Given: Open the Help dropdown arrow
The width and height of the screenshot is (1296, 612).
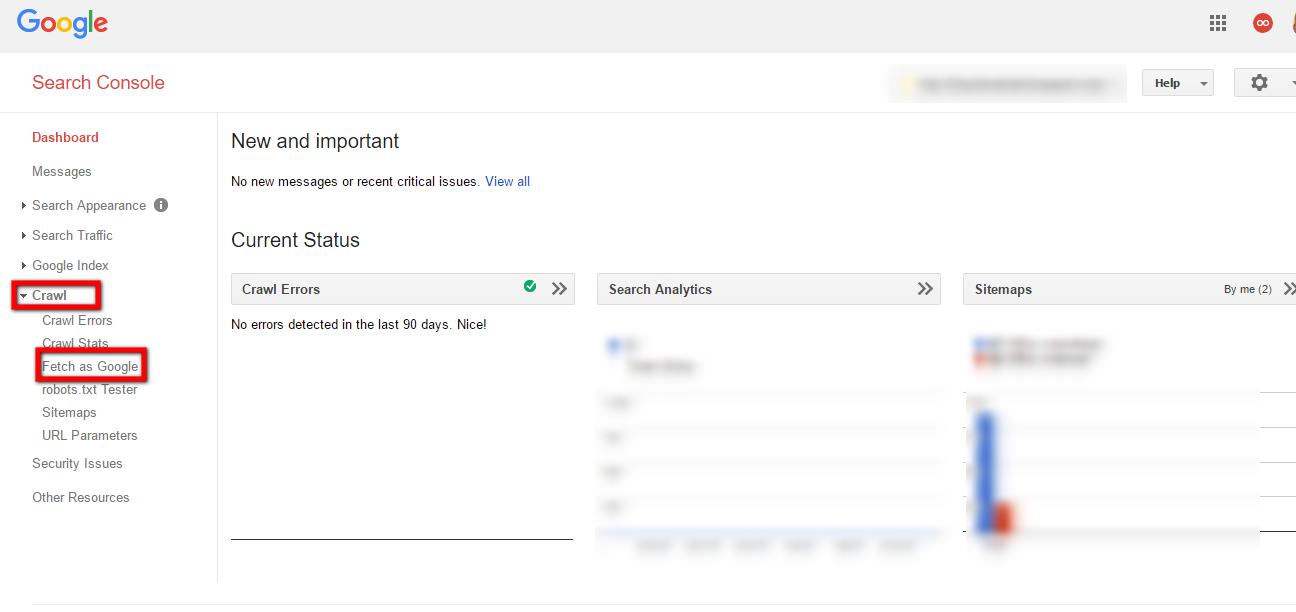Looking at the screenshot, I should pyautogui.click(x=1204, y=84).
